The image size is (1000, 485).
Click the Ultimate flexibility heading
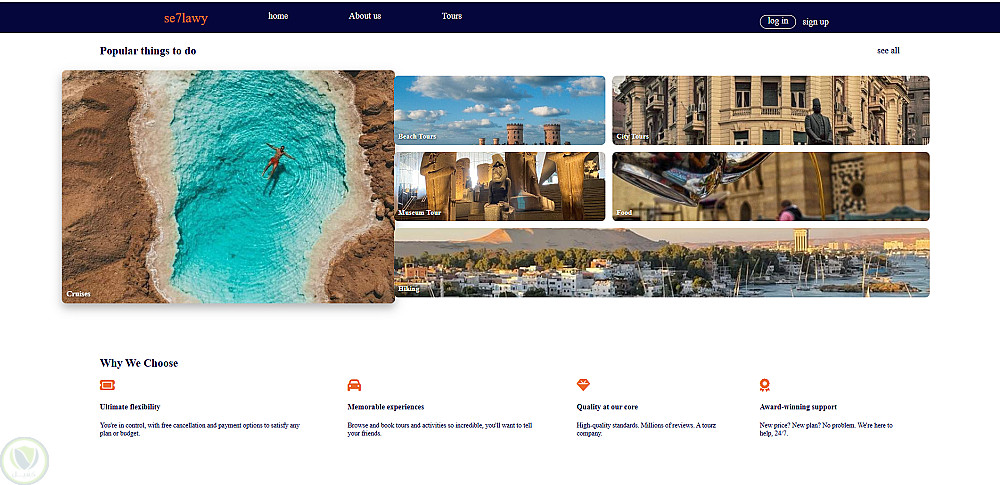pos(130,407)
